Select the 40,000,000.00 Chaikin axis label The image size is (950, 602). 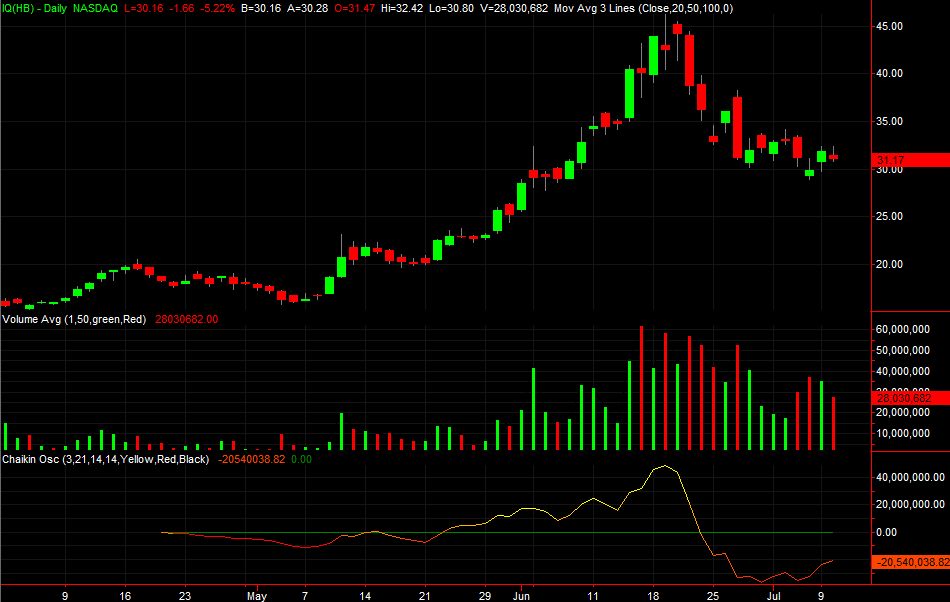tap(910, 477)
